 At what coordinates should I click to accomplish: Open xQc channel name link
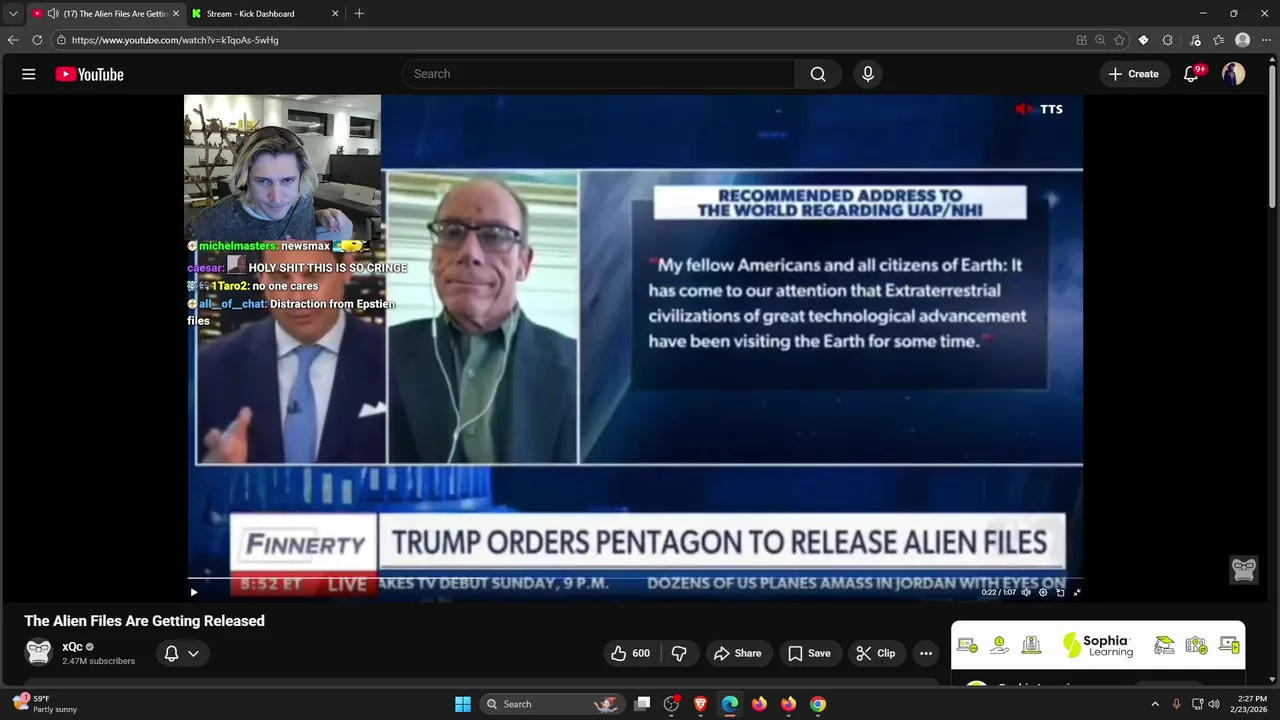click(72, 647)
